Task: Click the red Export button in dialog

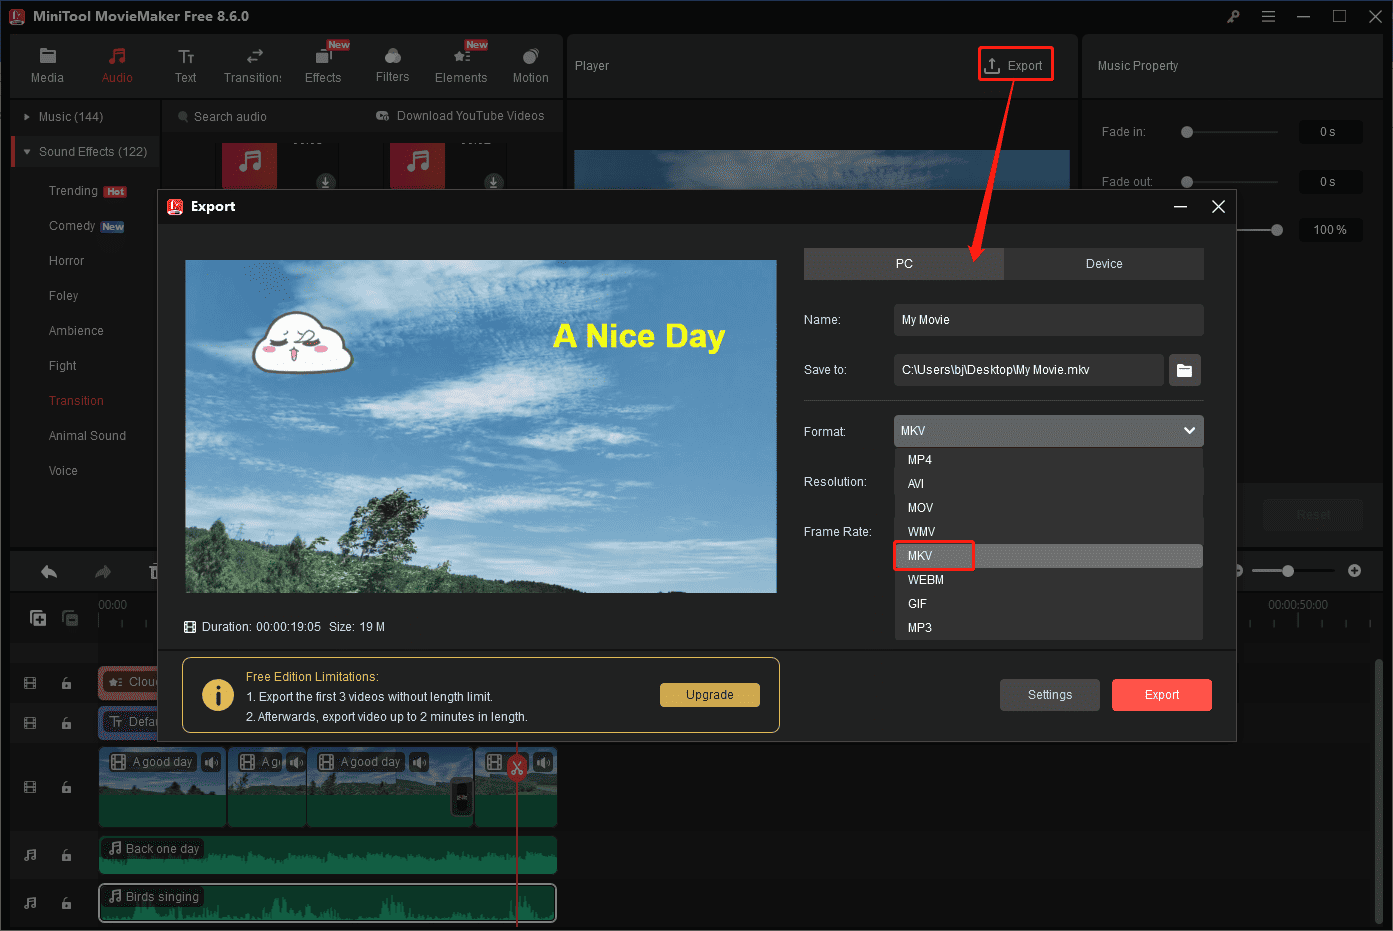Action: (1162, 695)
